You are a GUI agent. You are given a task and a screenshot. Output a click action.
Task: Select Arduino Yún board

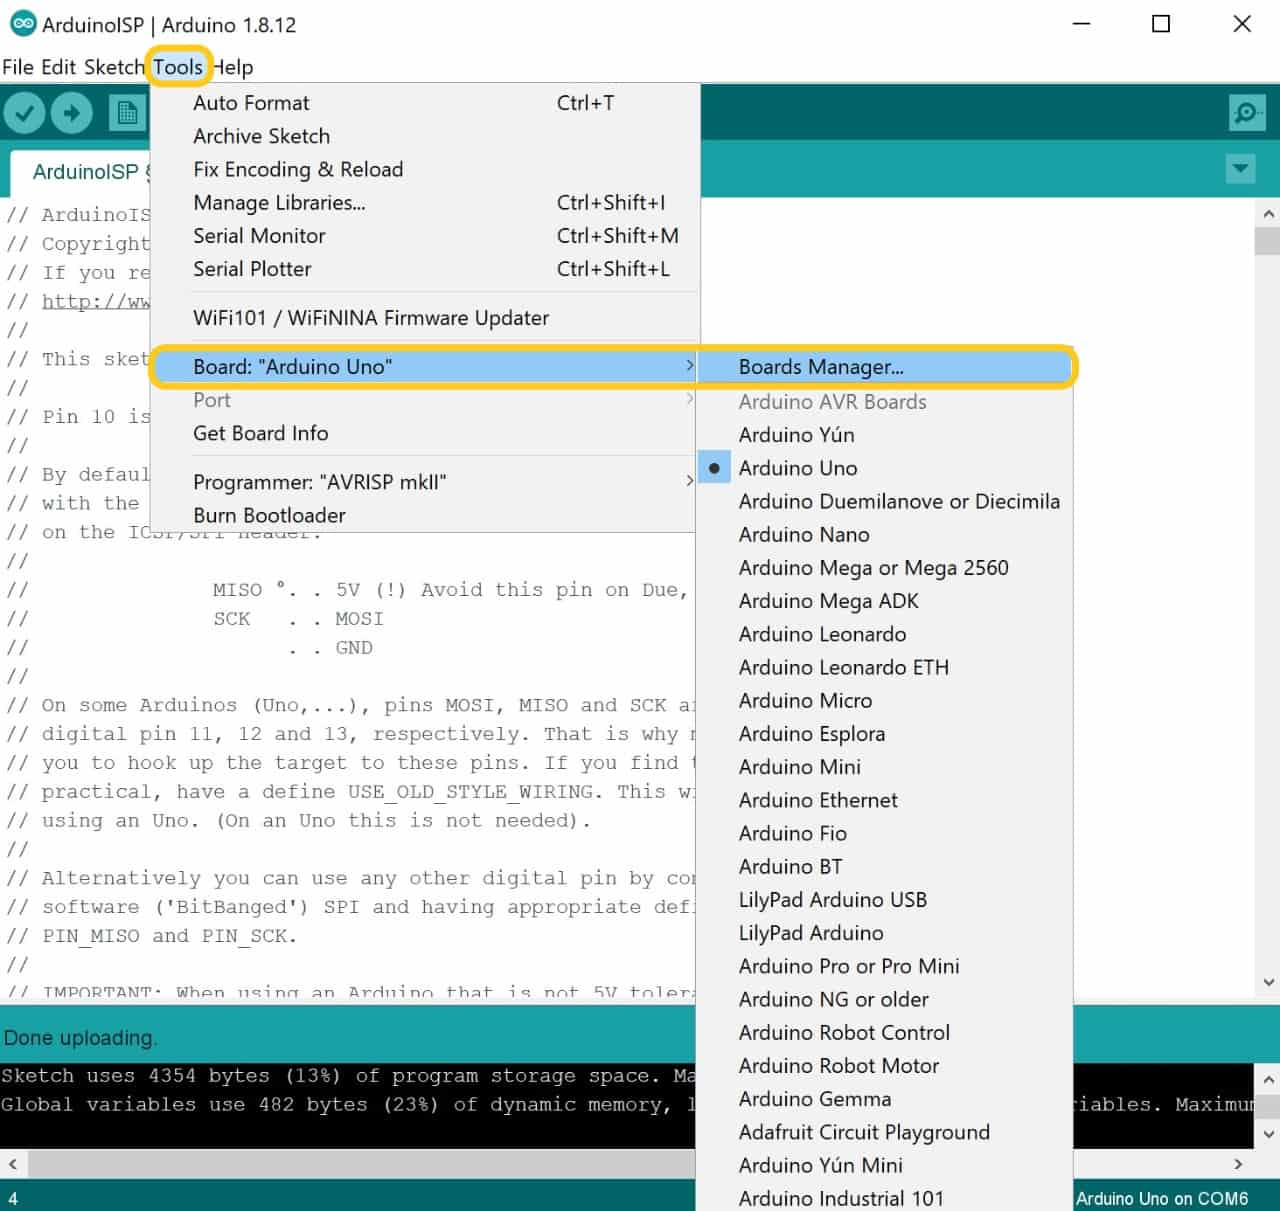pos(885,435)
